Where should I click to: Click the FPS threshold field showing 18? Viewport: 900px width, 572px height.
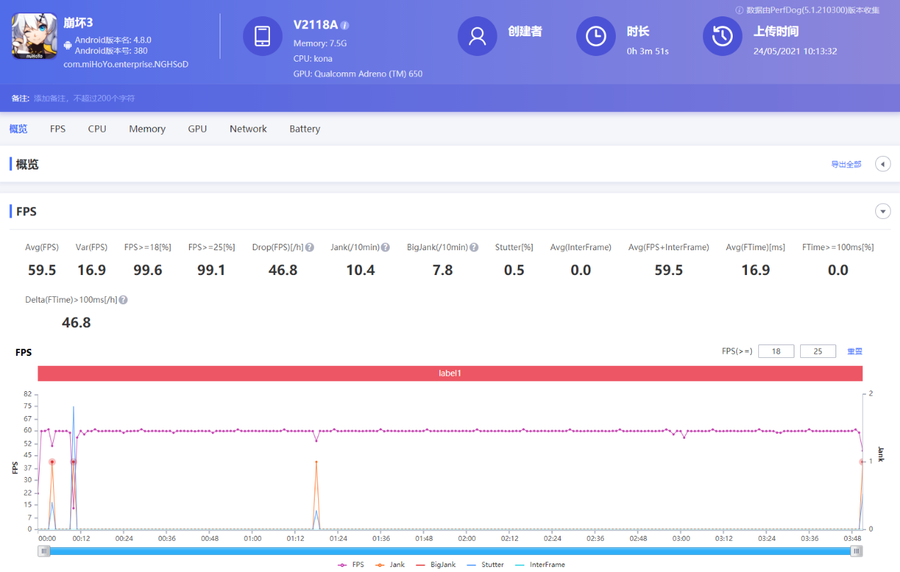click(775, 352)
